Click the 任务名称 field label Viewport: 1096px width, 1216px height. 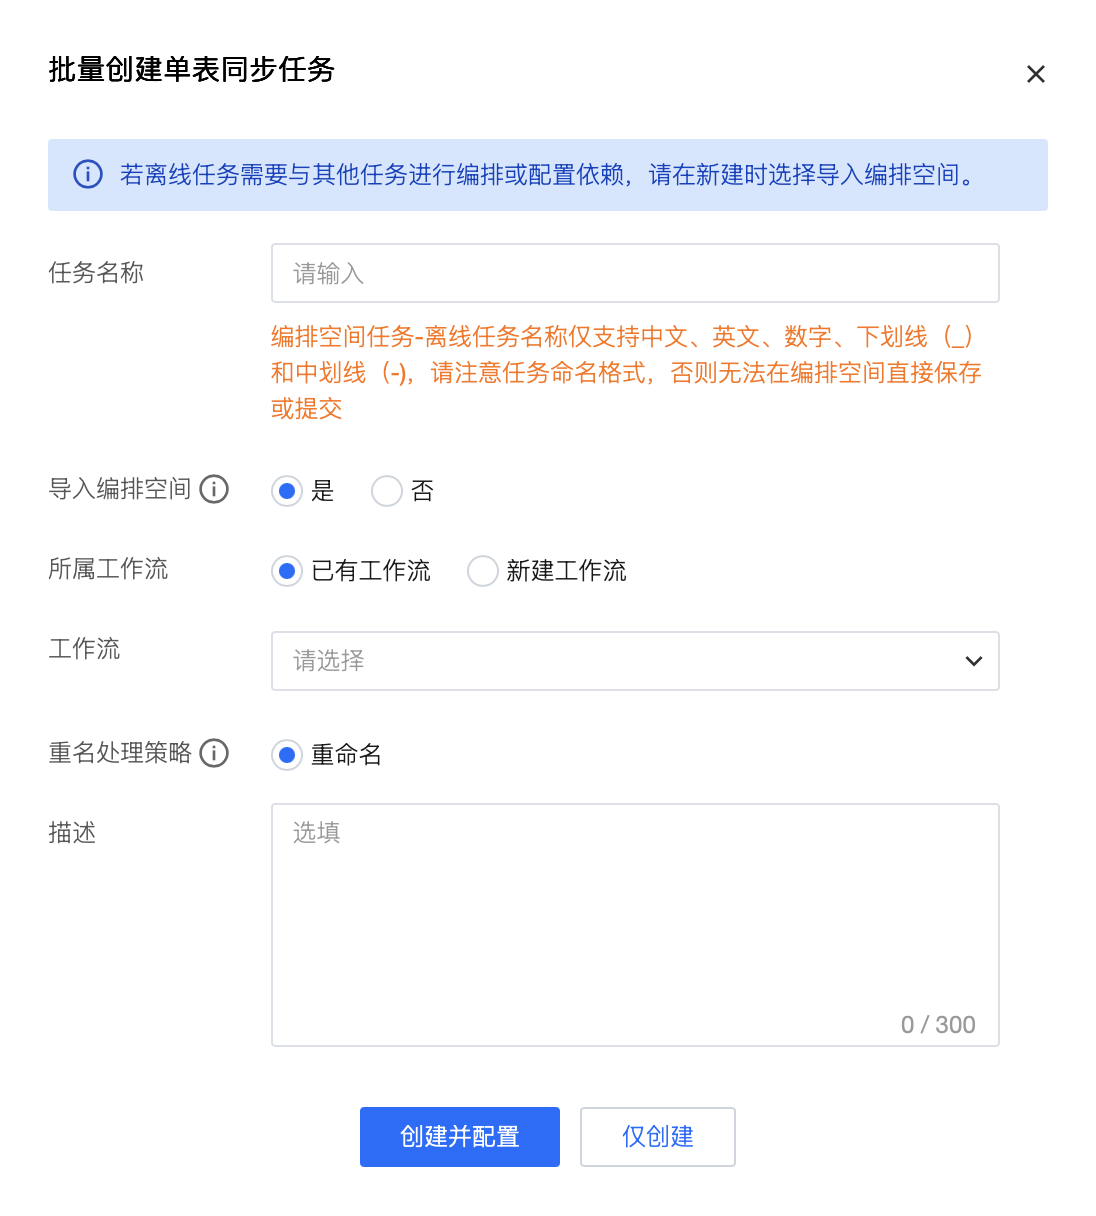(x=96, y=273)
